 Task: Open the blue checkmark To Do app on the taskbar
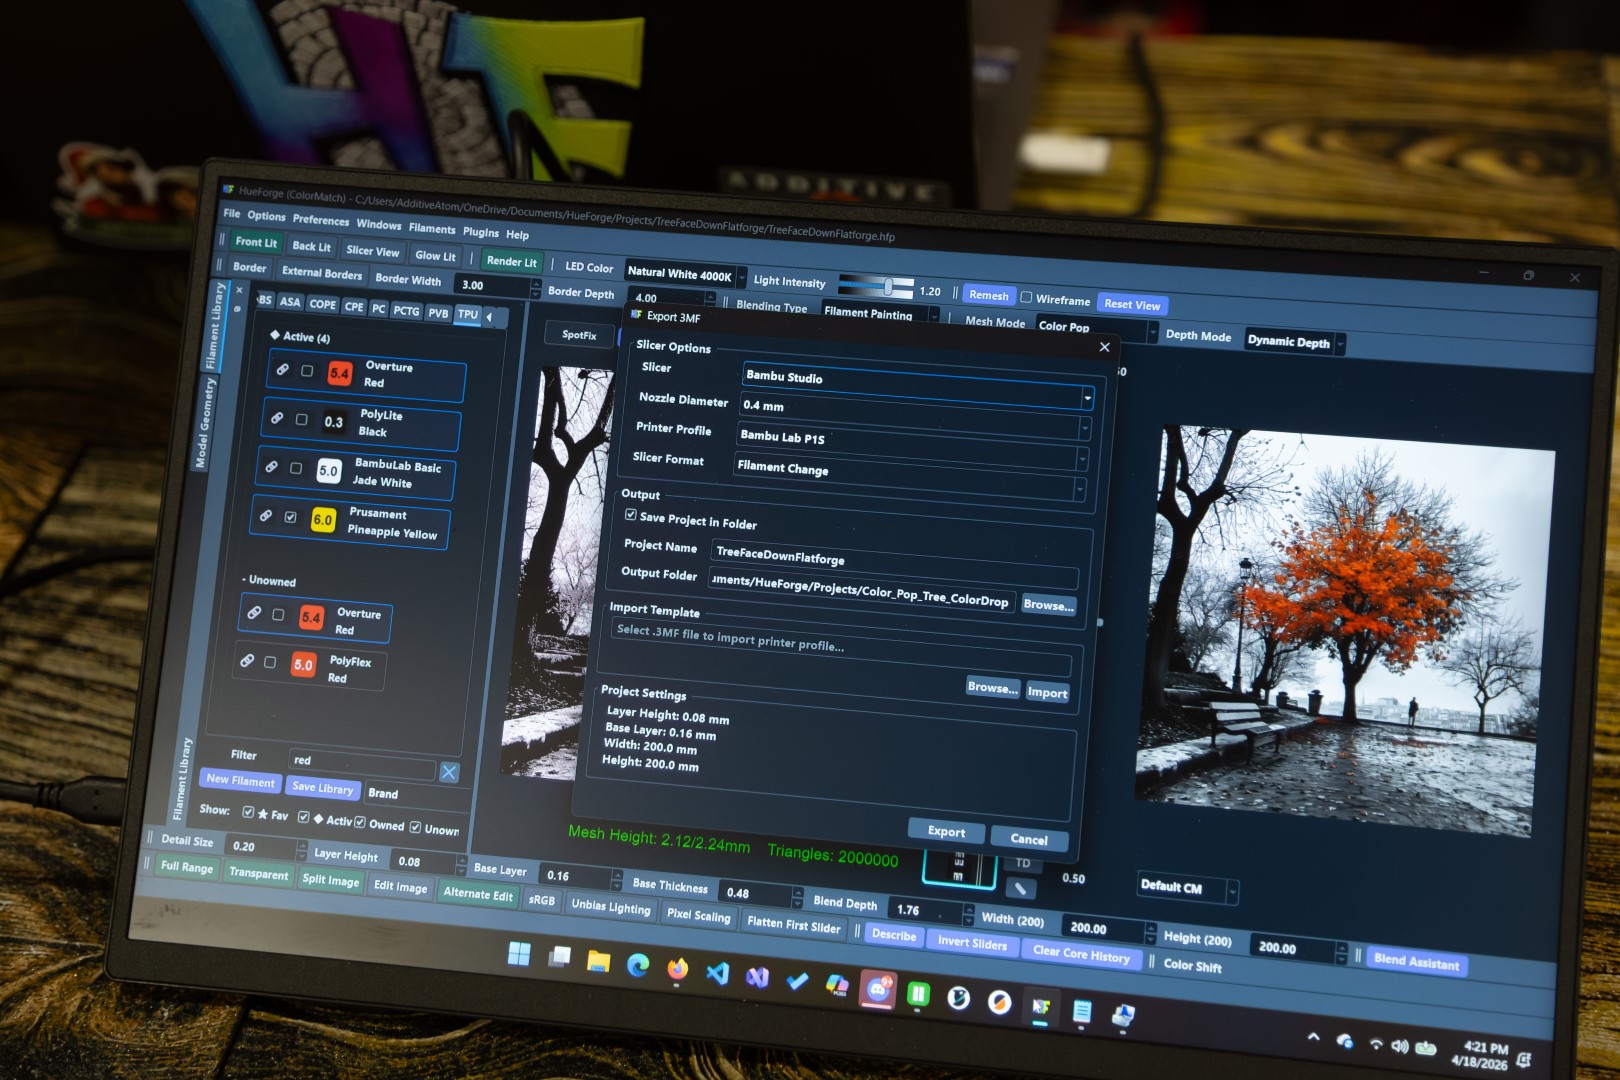point(797,980)
